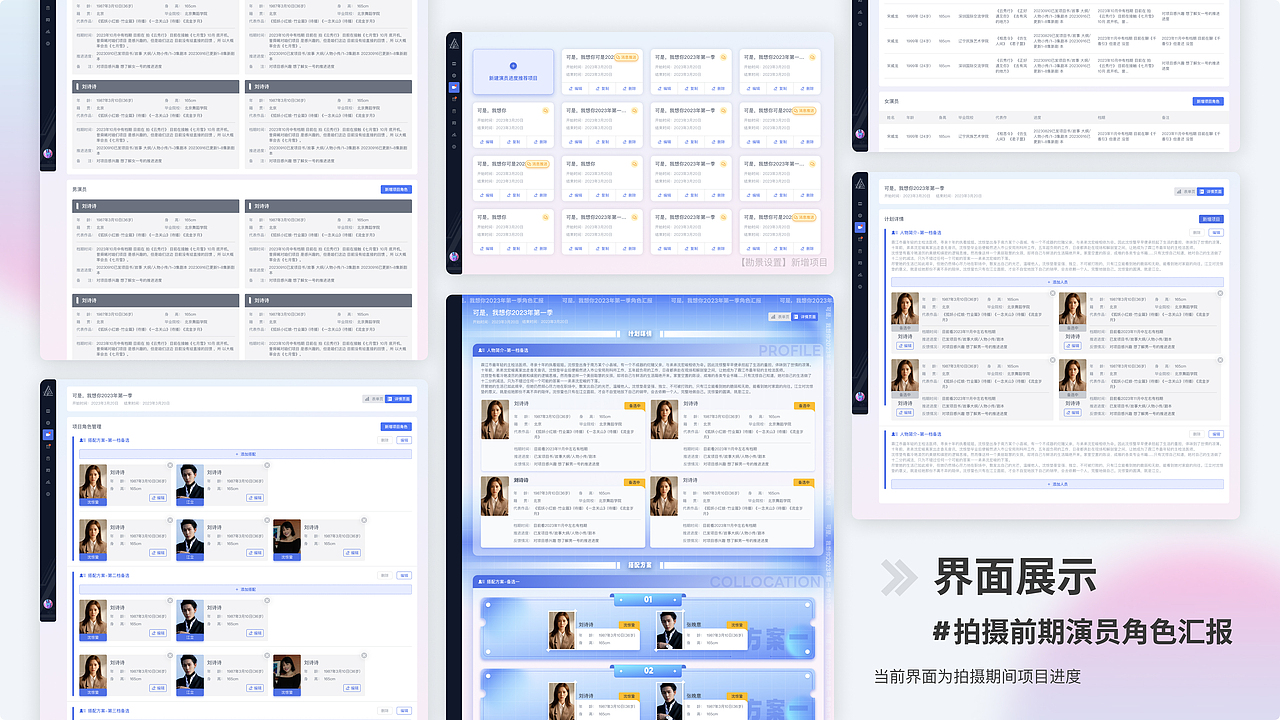1280x720 pixels.
Task: Remove the first person card in 计划详情 window
Action: tap(1053, 293)
